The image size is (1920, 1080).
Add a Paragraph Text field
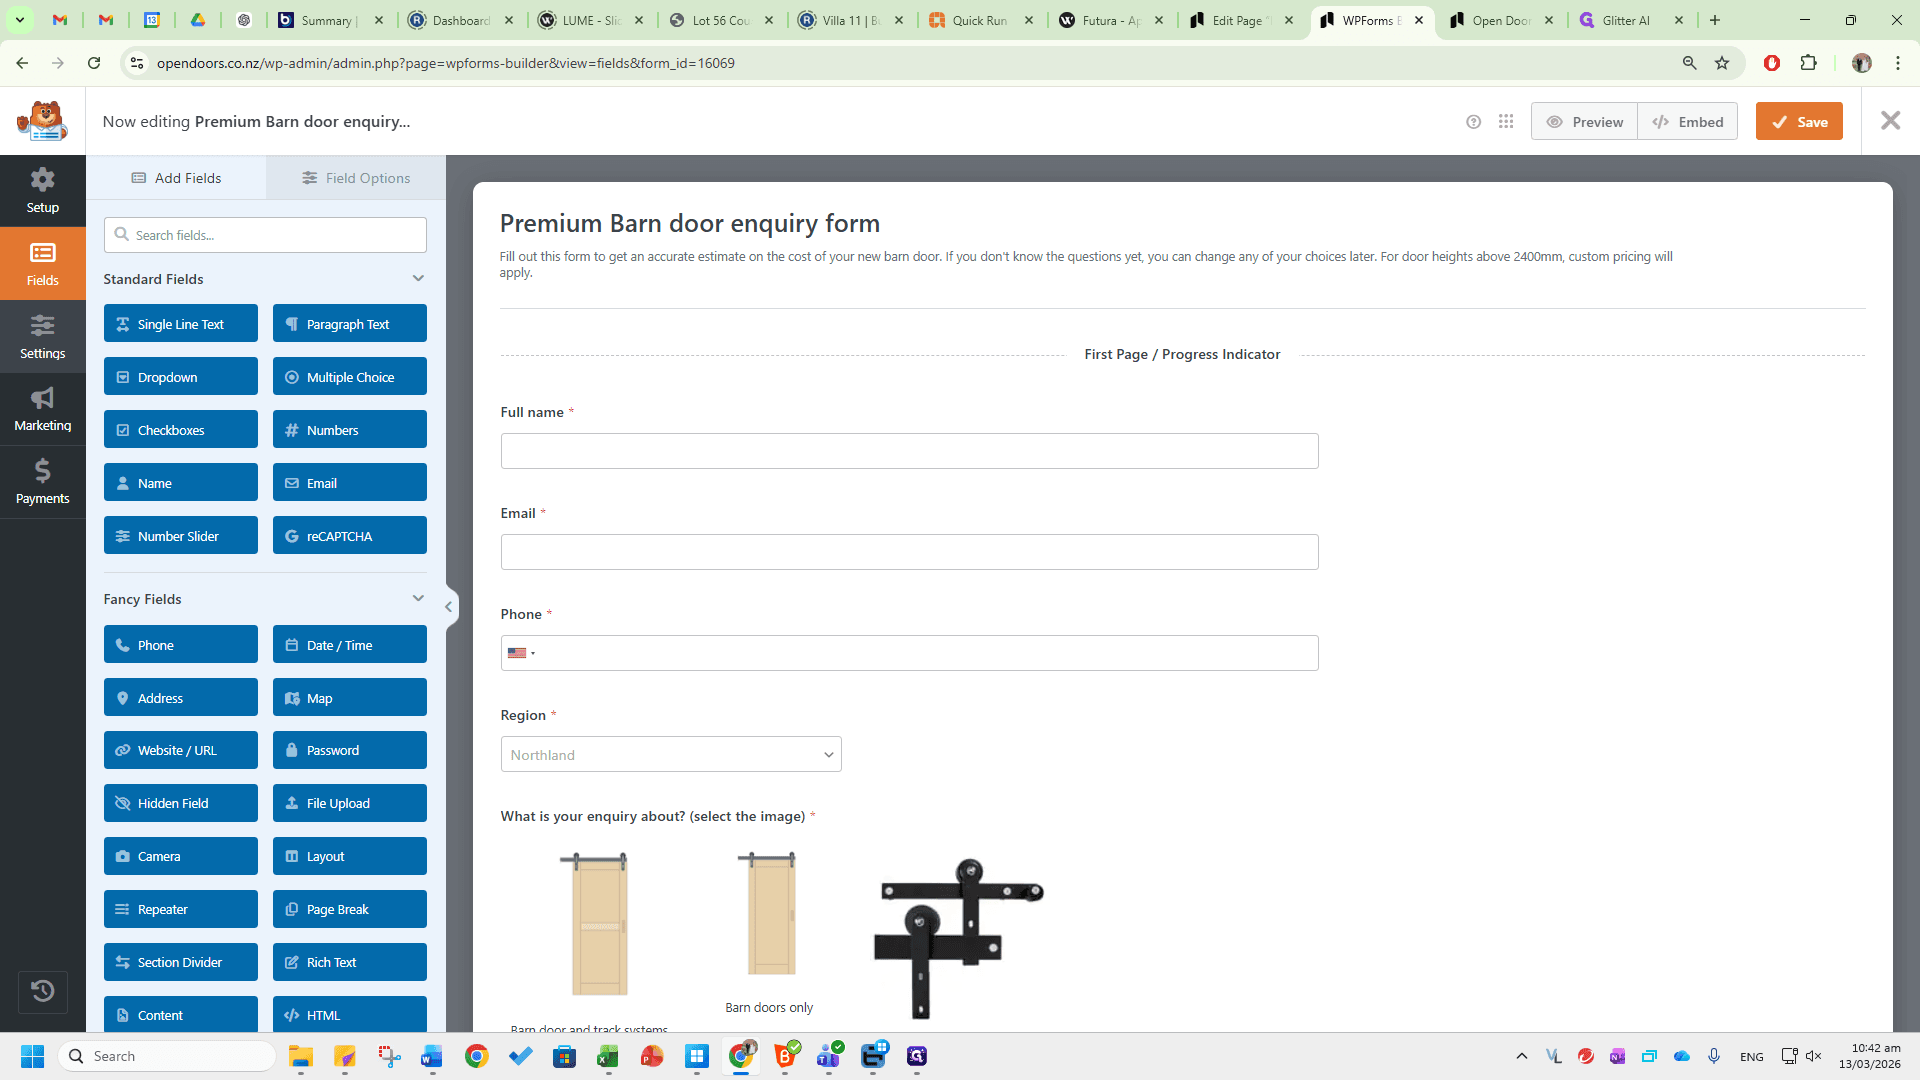(350, 324)
